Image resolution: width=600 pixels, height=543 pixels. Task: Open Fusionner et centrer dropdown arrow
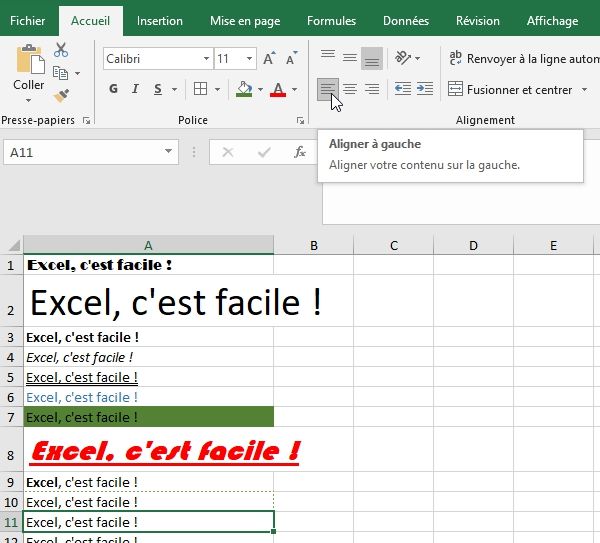pyautogui.click(x=584, y=90)
